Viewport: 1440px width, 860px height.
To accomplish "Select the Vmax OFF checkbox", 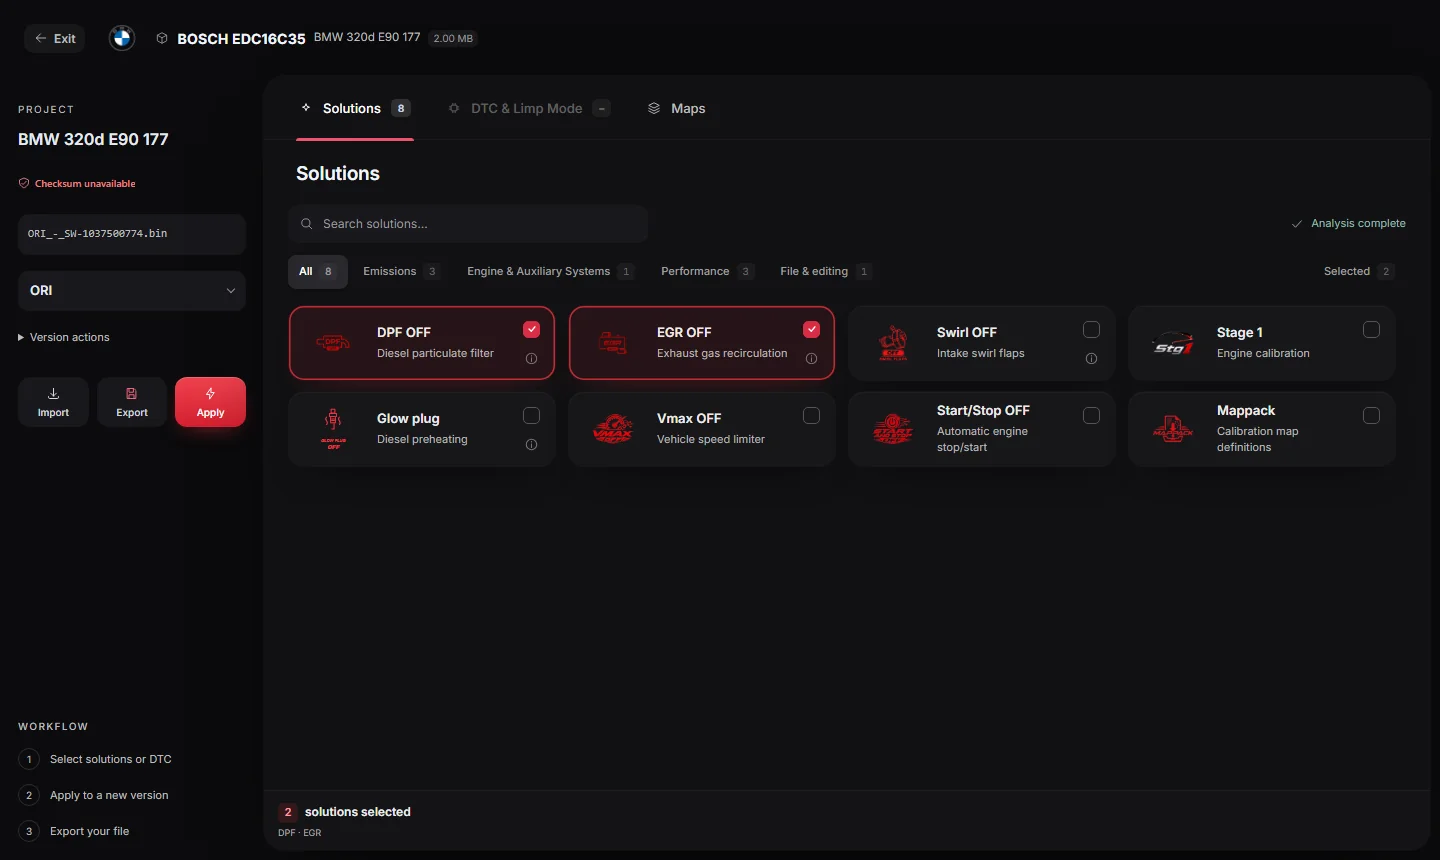I will tap(812, 416).
